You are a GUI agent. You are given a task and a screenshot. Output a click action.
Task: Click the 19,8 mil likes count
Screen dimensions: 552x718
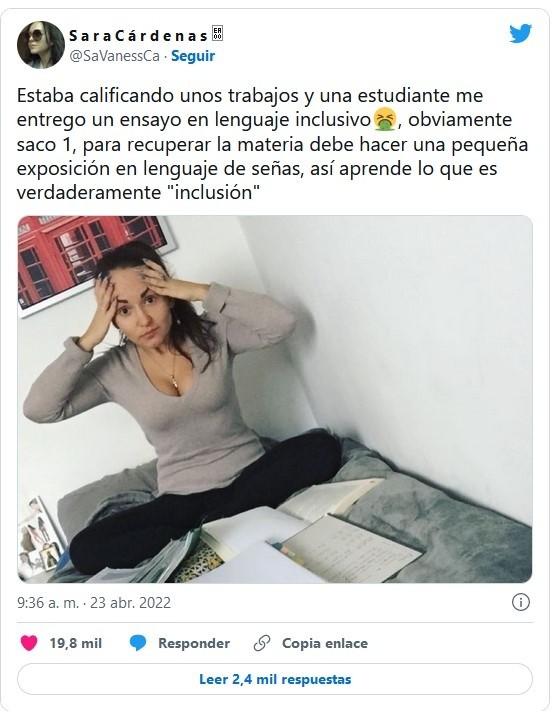76,643
